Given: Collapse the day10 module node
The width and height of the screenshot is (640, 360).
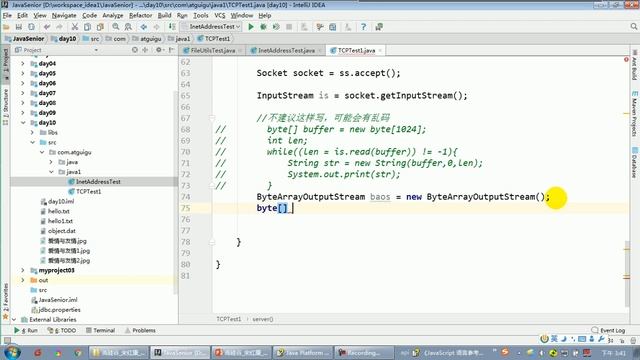Looking at the screenshot, I should coord(23,122).
